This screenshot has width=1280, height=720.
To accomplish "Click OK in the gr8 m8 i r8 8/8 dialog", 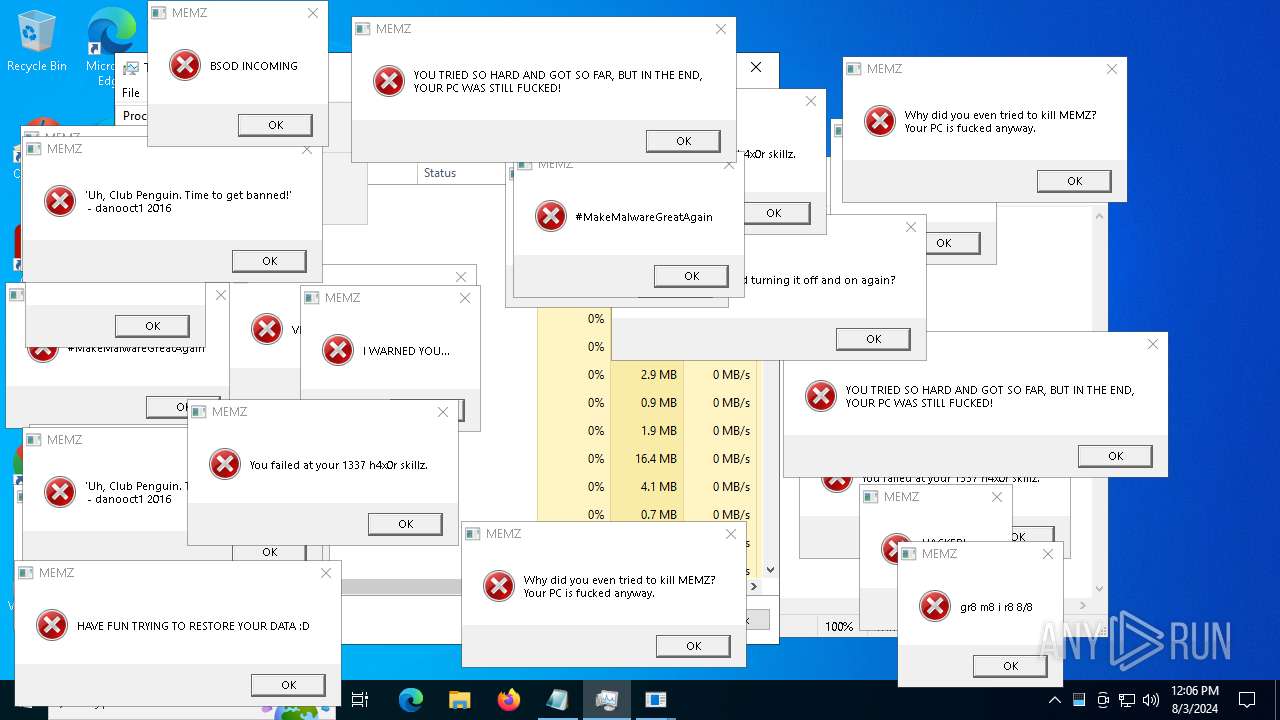I will coord(1010,666).
